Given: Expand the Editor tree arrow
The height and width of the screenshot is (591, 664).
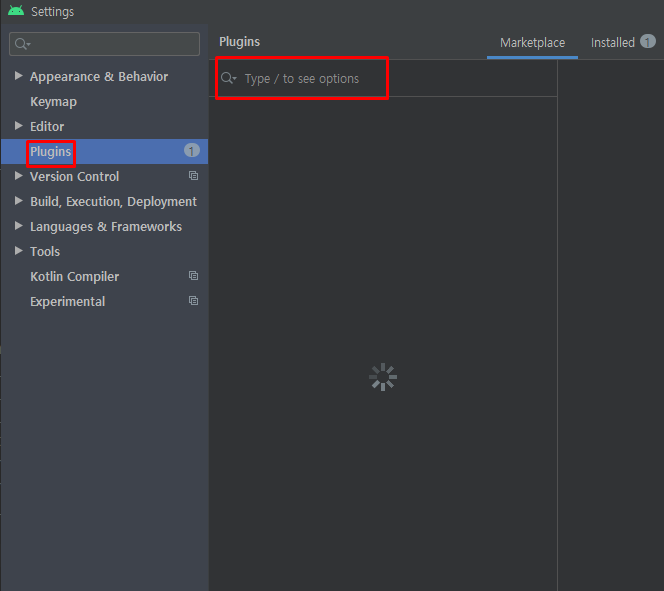Looking at the screenshot, I should click(18, 126).
